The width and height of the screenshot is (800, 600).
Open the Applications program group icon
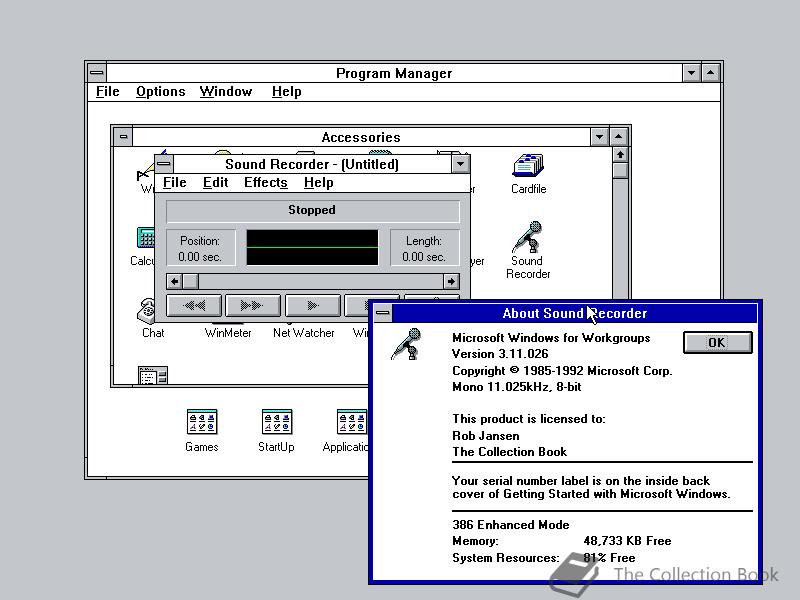352,422
